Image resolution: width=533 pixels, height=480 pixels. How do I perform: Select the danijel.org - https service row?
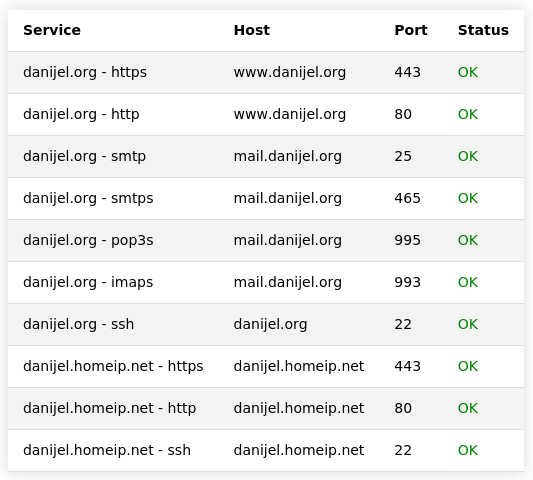266,72
